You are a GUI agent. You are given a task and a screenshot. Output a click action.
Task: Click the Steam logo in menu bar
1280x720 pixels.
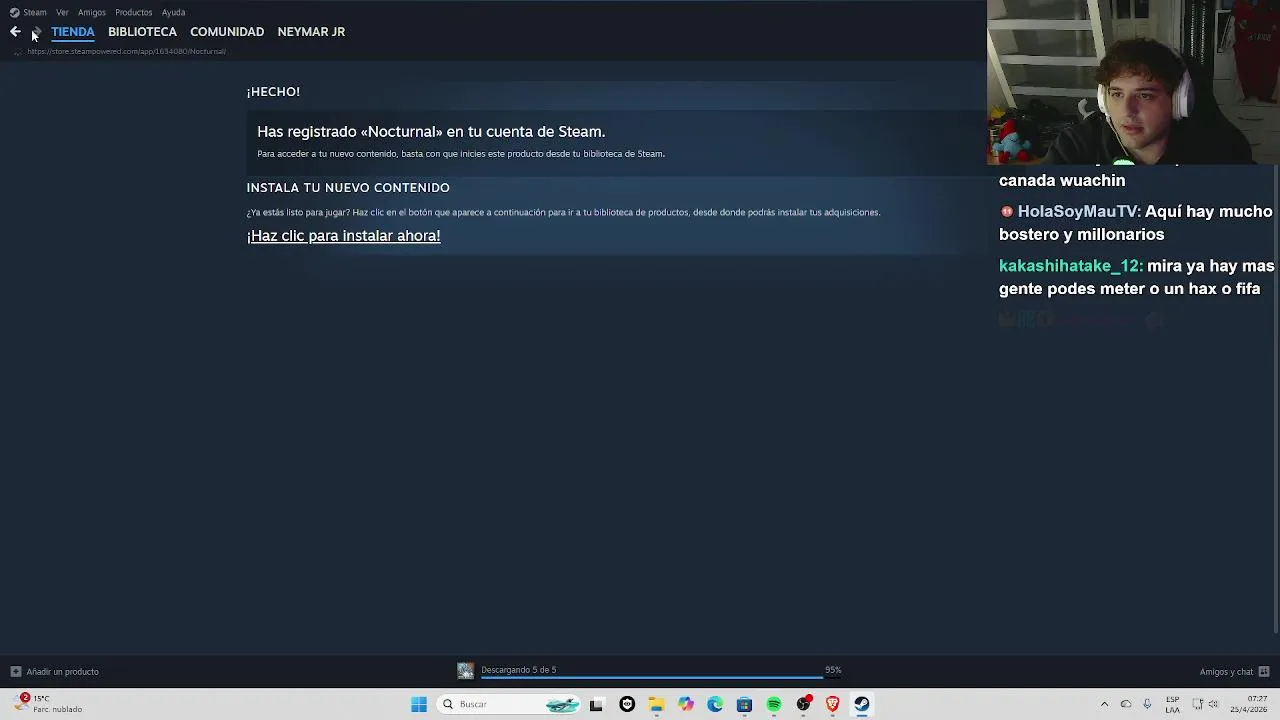pyautogui.click(x=14, y=13)
